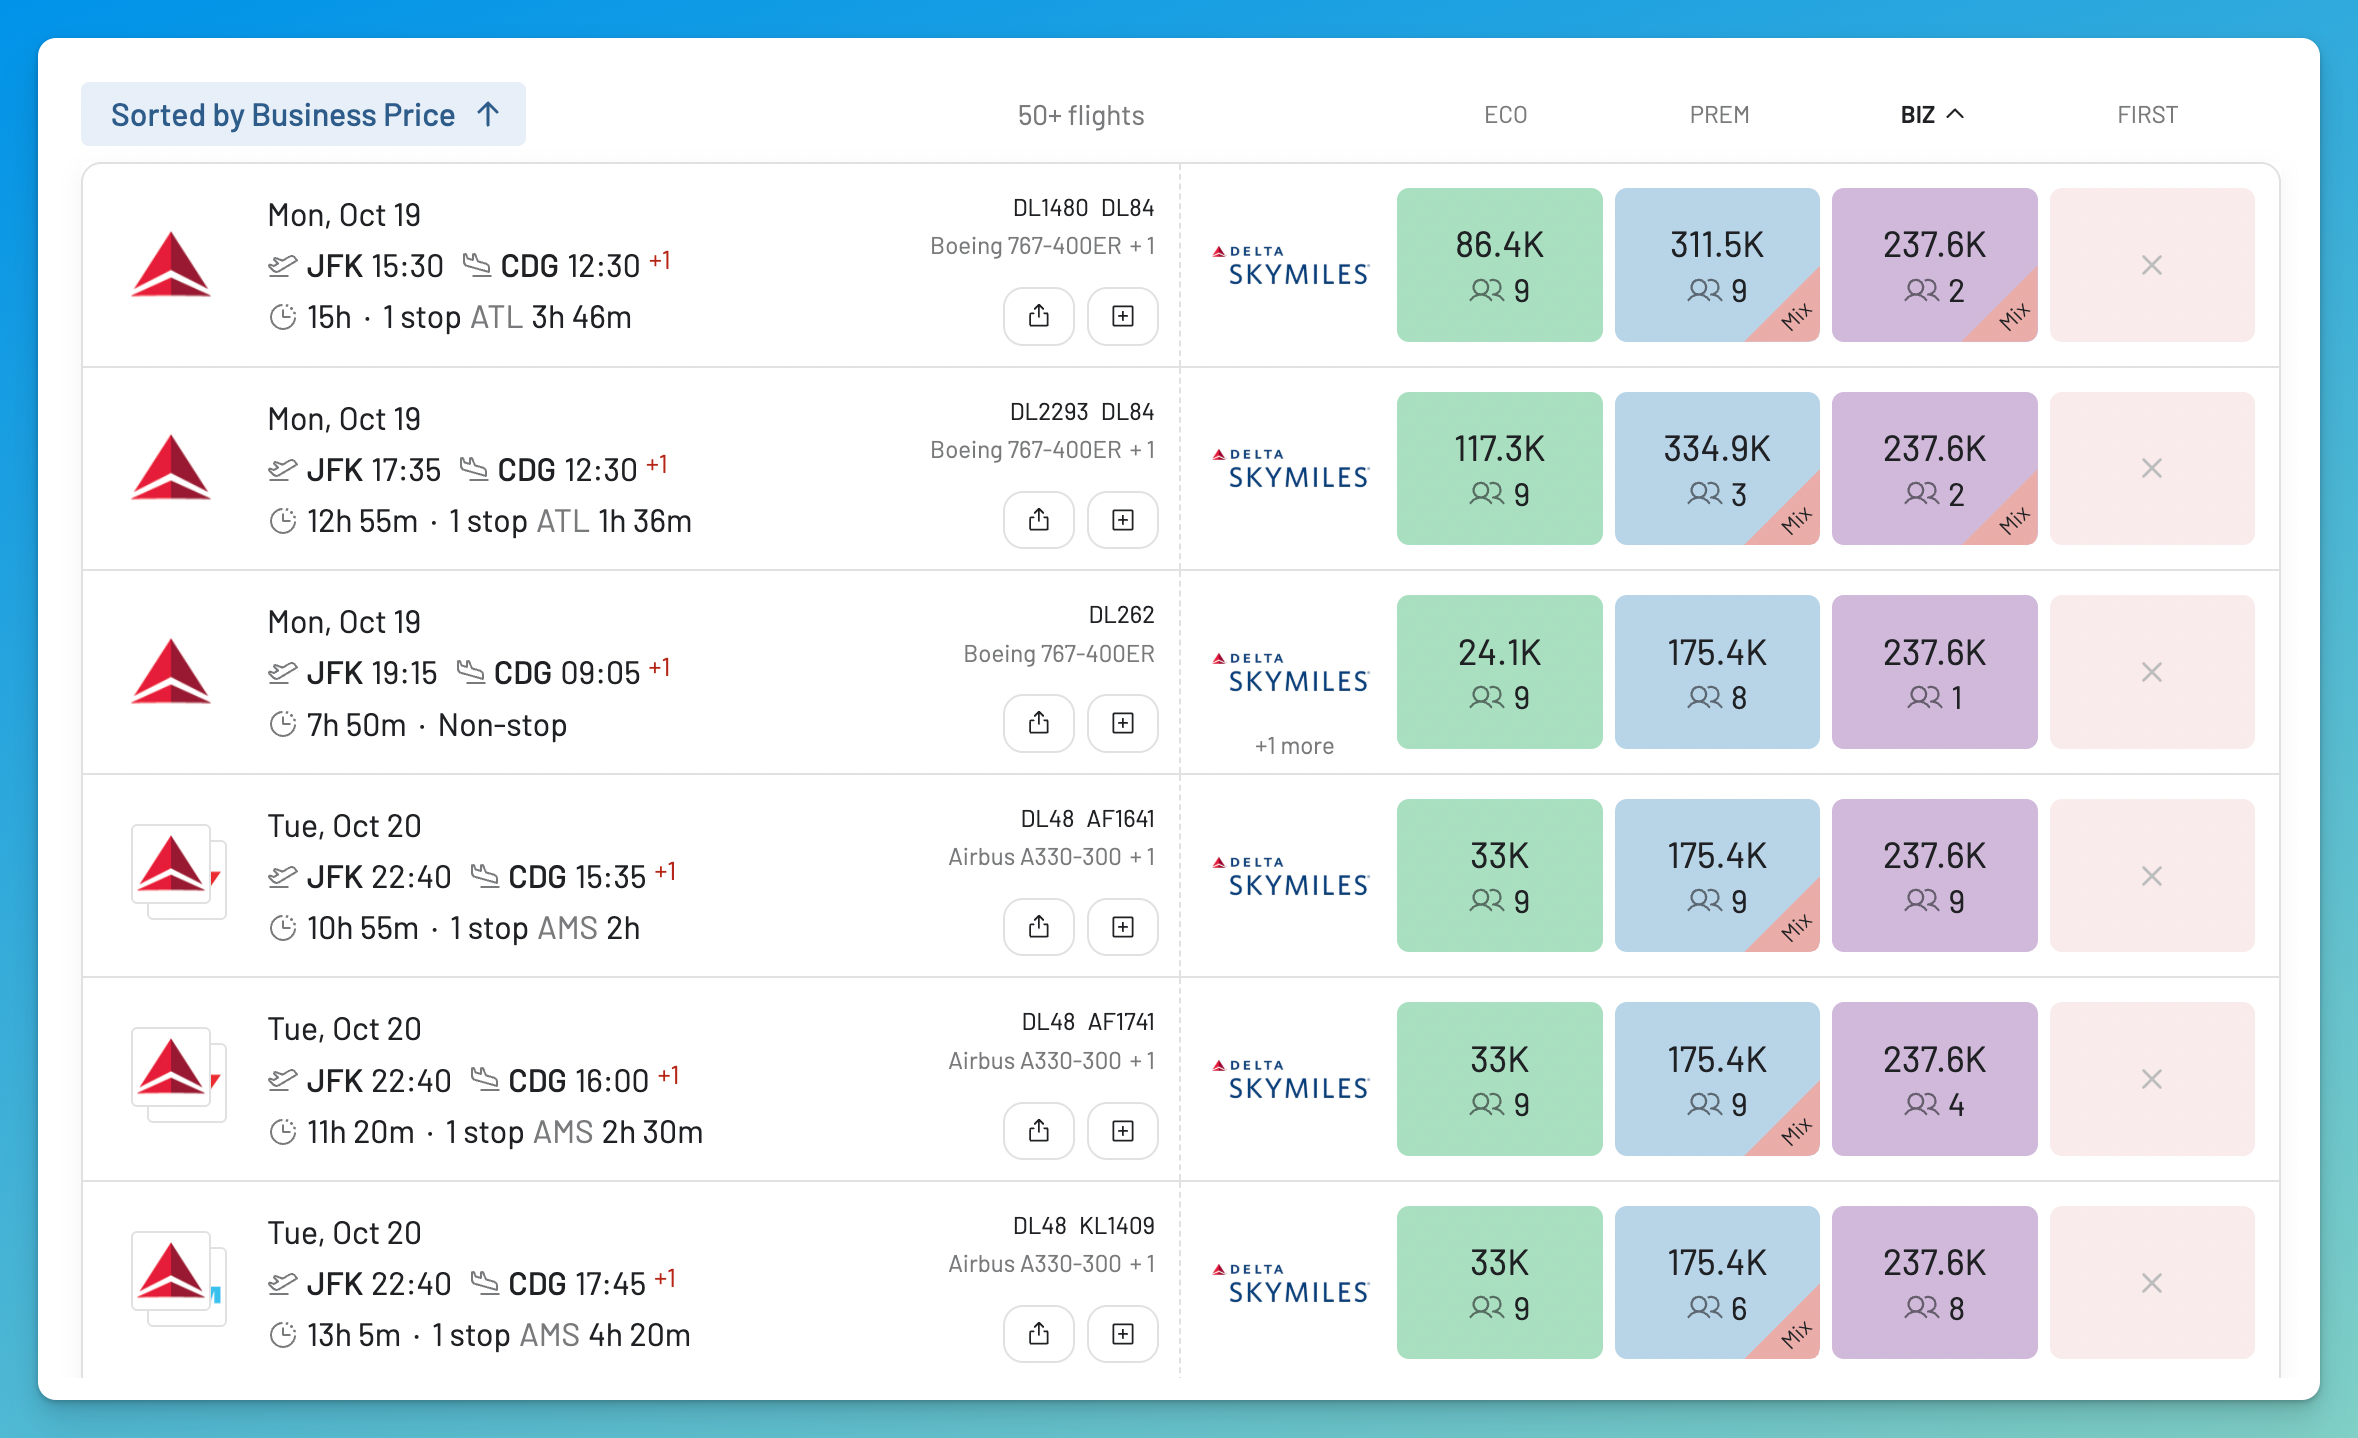2358x1438 pixels.
Task: Click add icon for DL1480 DL84 flight
Action: [1123, 316]
